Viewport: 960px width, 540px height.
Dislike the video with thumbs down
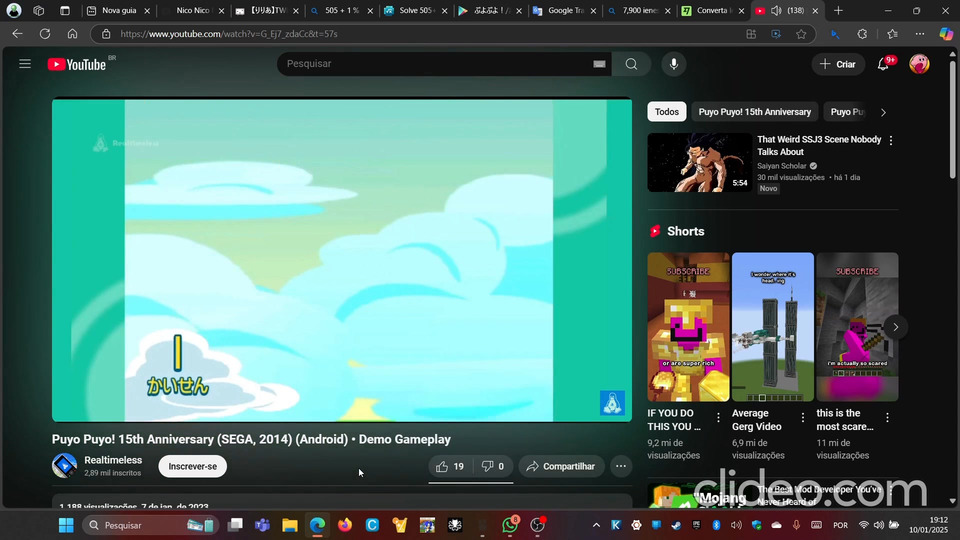click(x=493, y=467)
